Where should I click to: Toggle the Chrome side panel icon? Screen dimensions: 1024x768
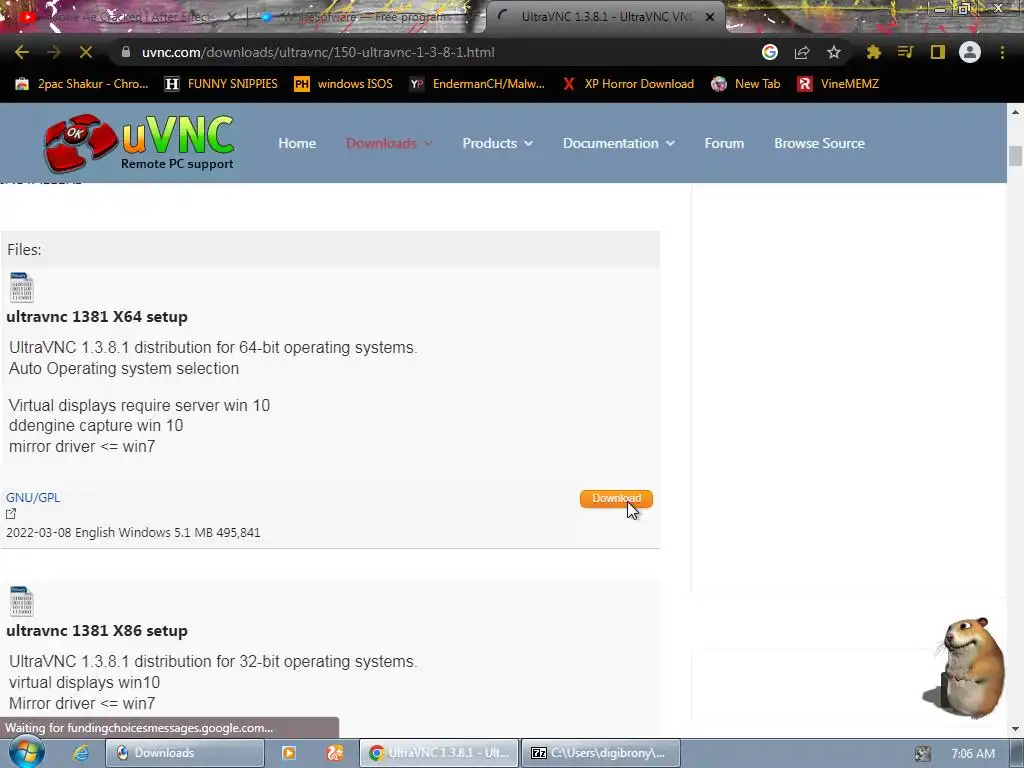[x=938, y=52]
